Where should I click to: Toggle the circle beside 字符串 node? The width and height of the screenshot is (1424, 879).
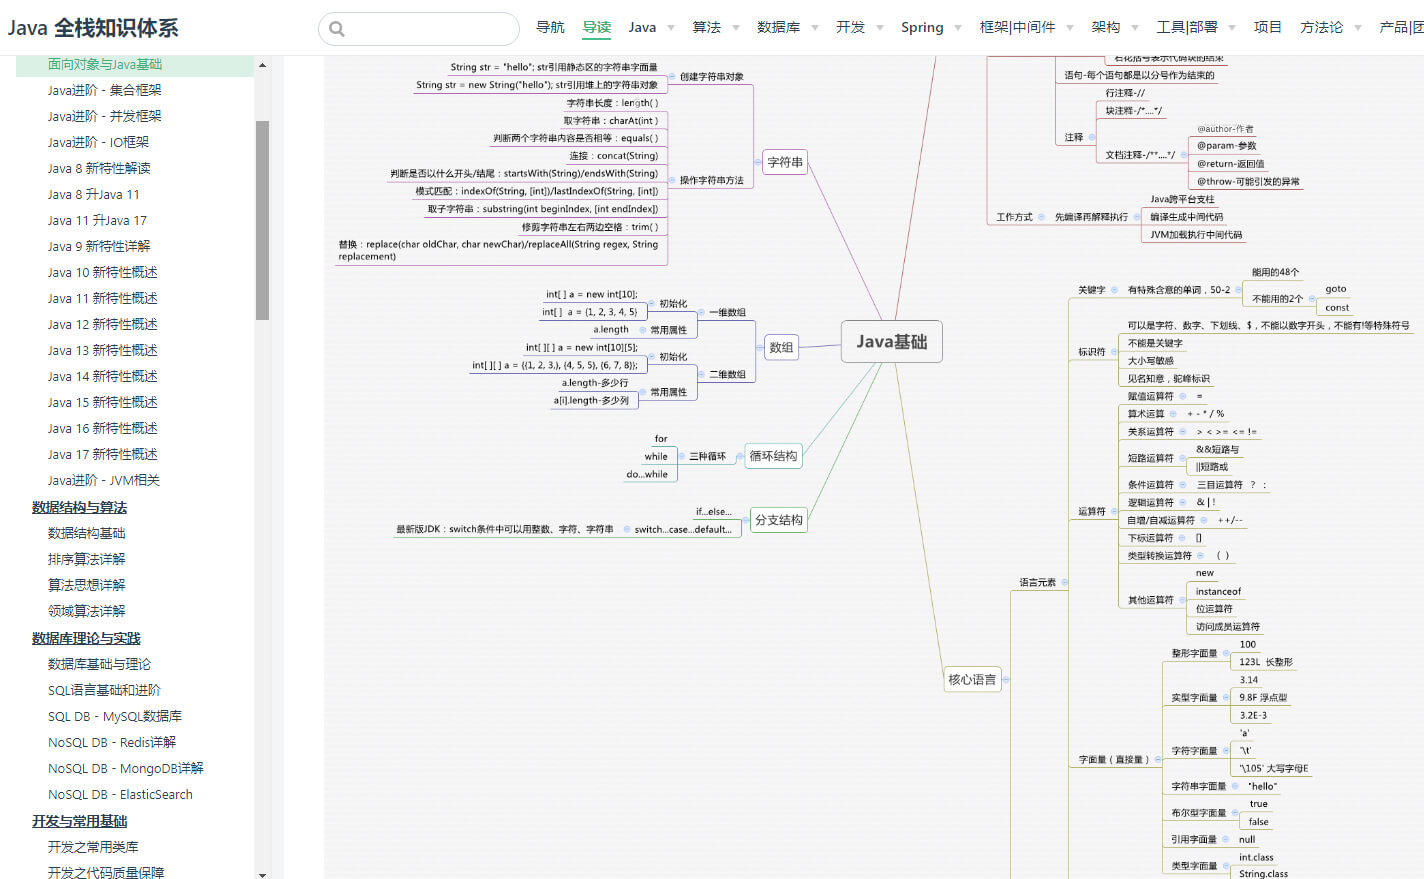(x=757, y=162)
